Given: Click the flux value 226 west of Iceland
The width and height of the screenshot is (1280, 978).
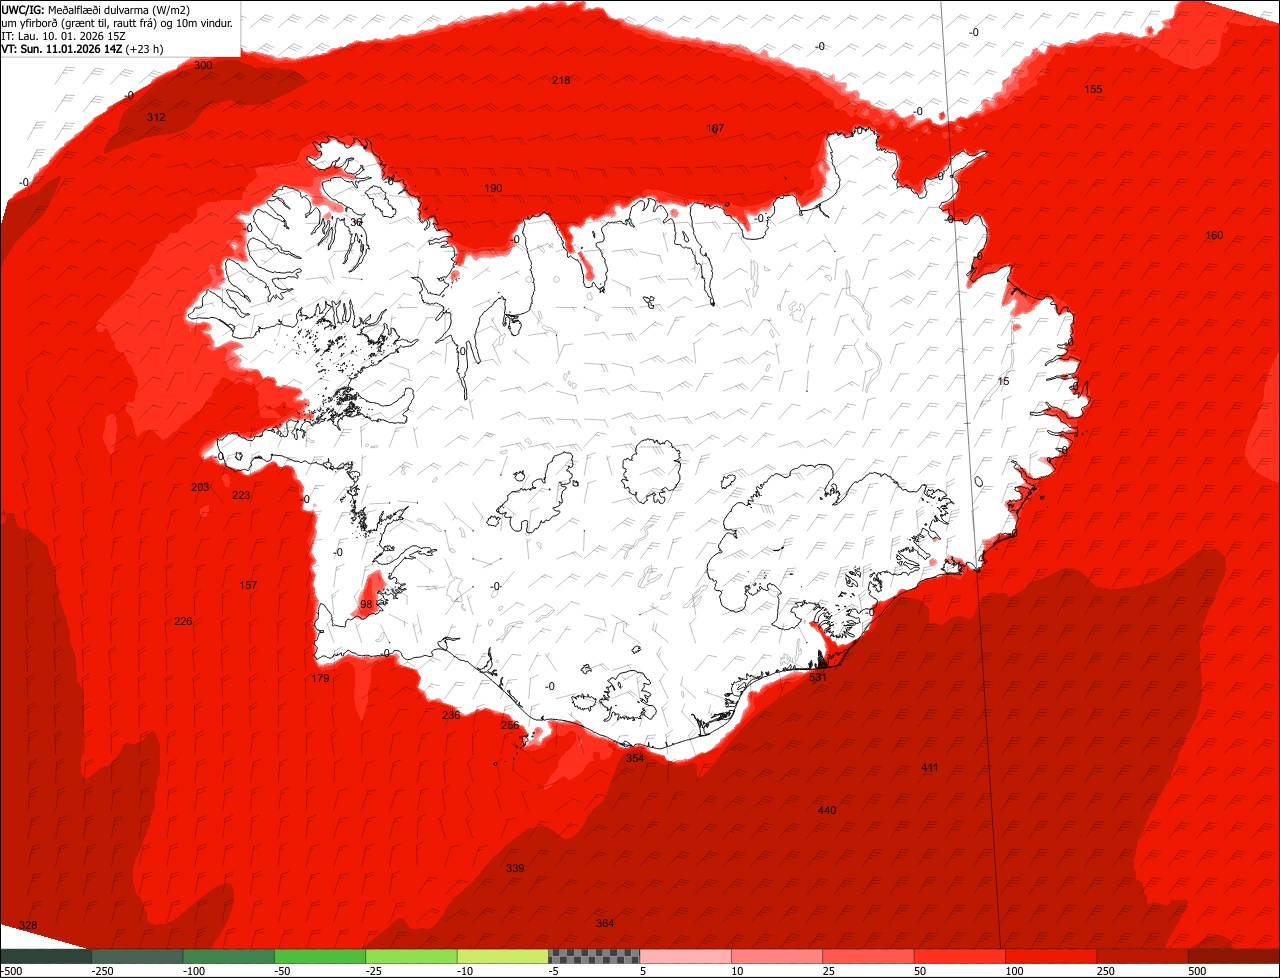Looking at the screenshot, I should (183, 621).
